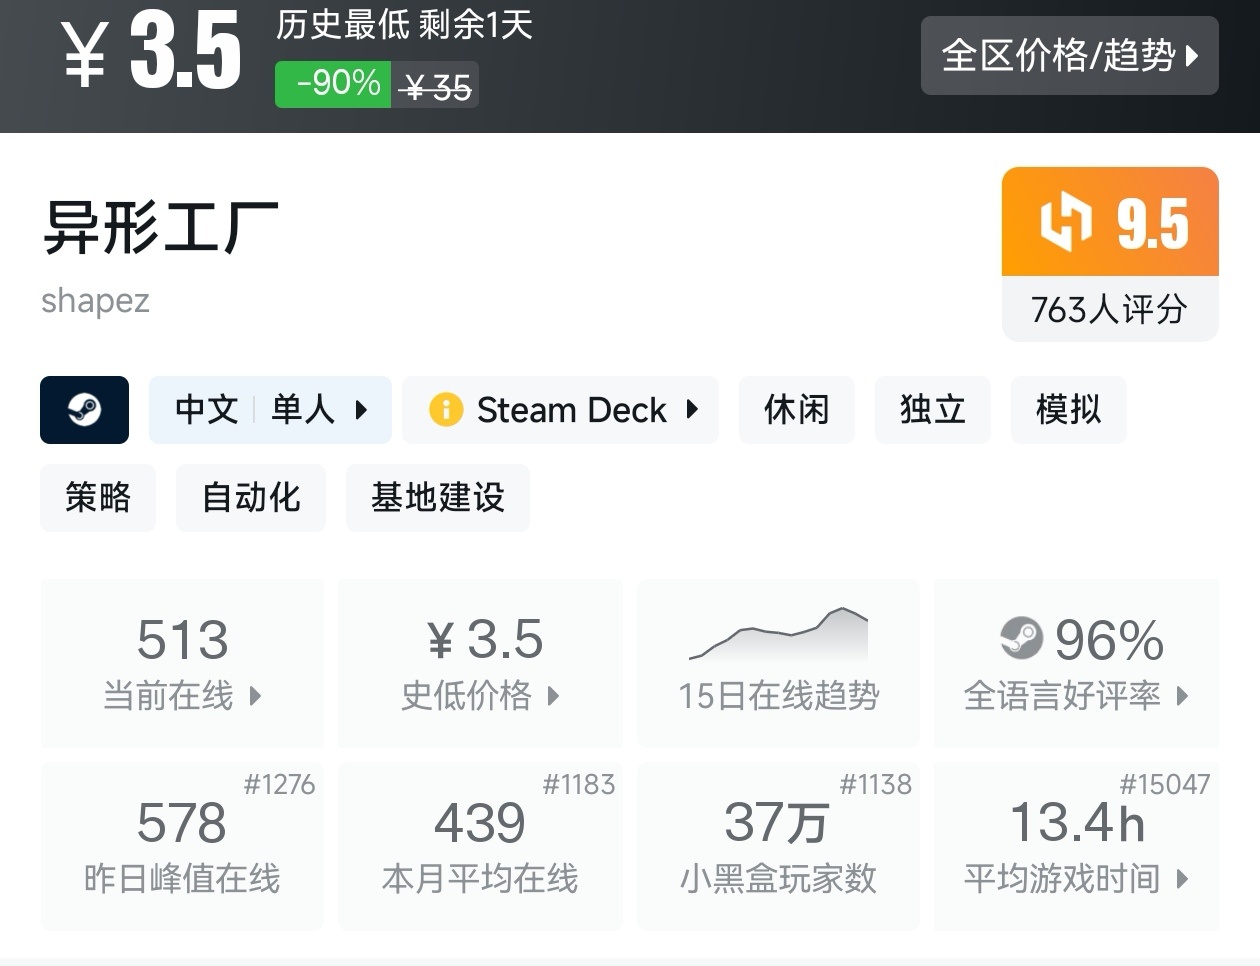The image size is (1260, 966).
Task: Click the yellow Steam Deck info icon
Action: [445, 410]
